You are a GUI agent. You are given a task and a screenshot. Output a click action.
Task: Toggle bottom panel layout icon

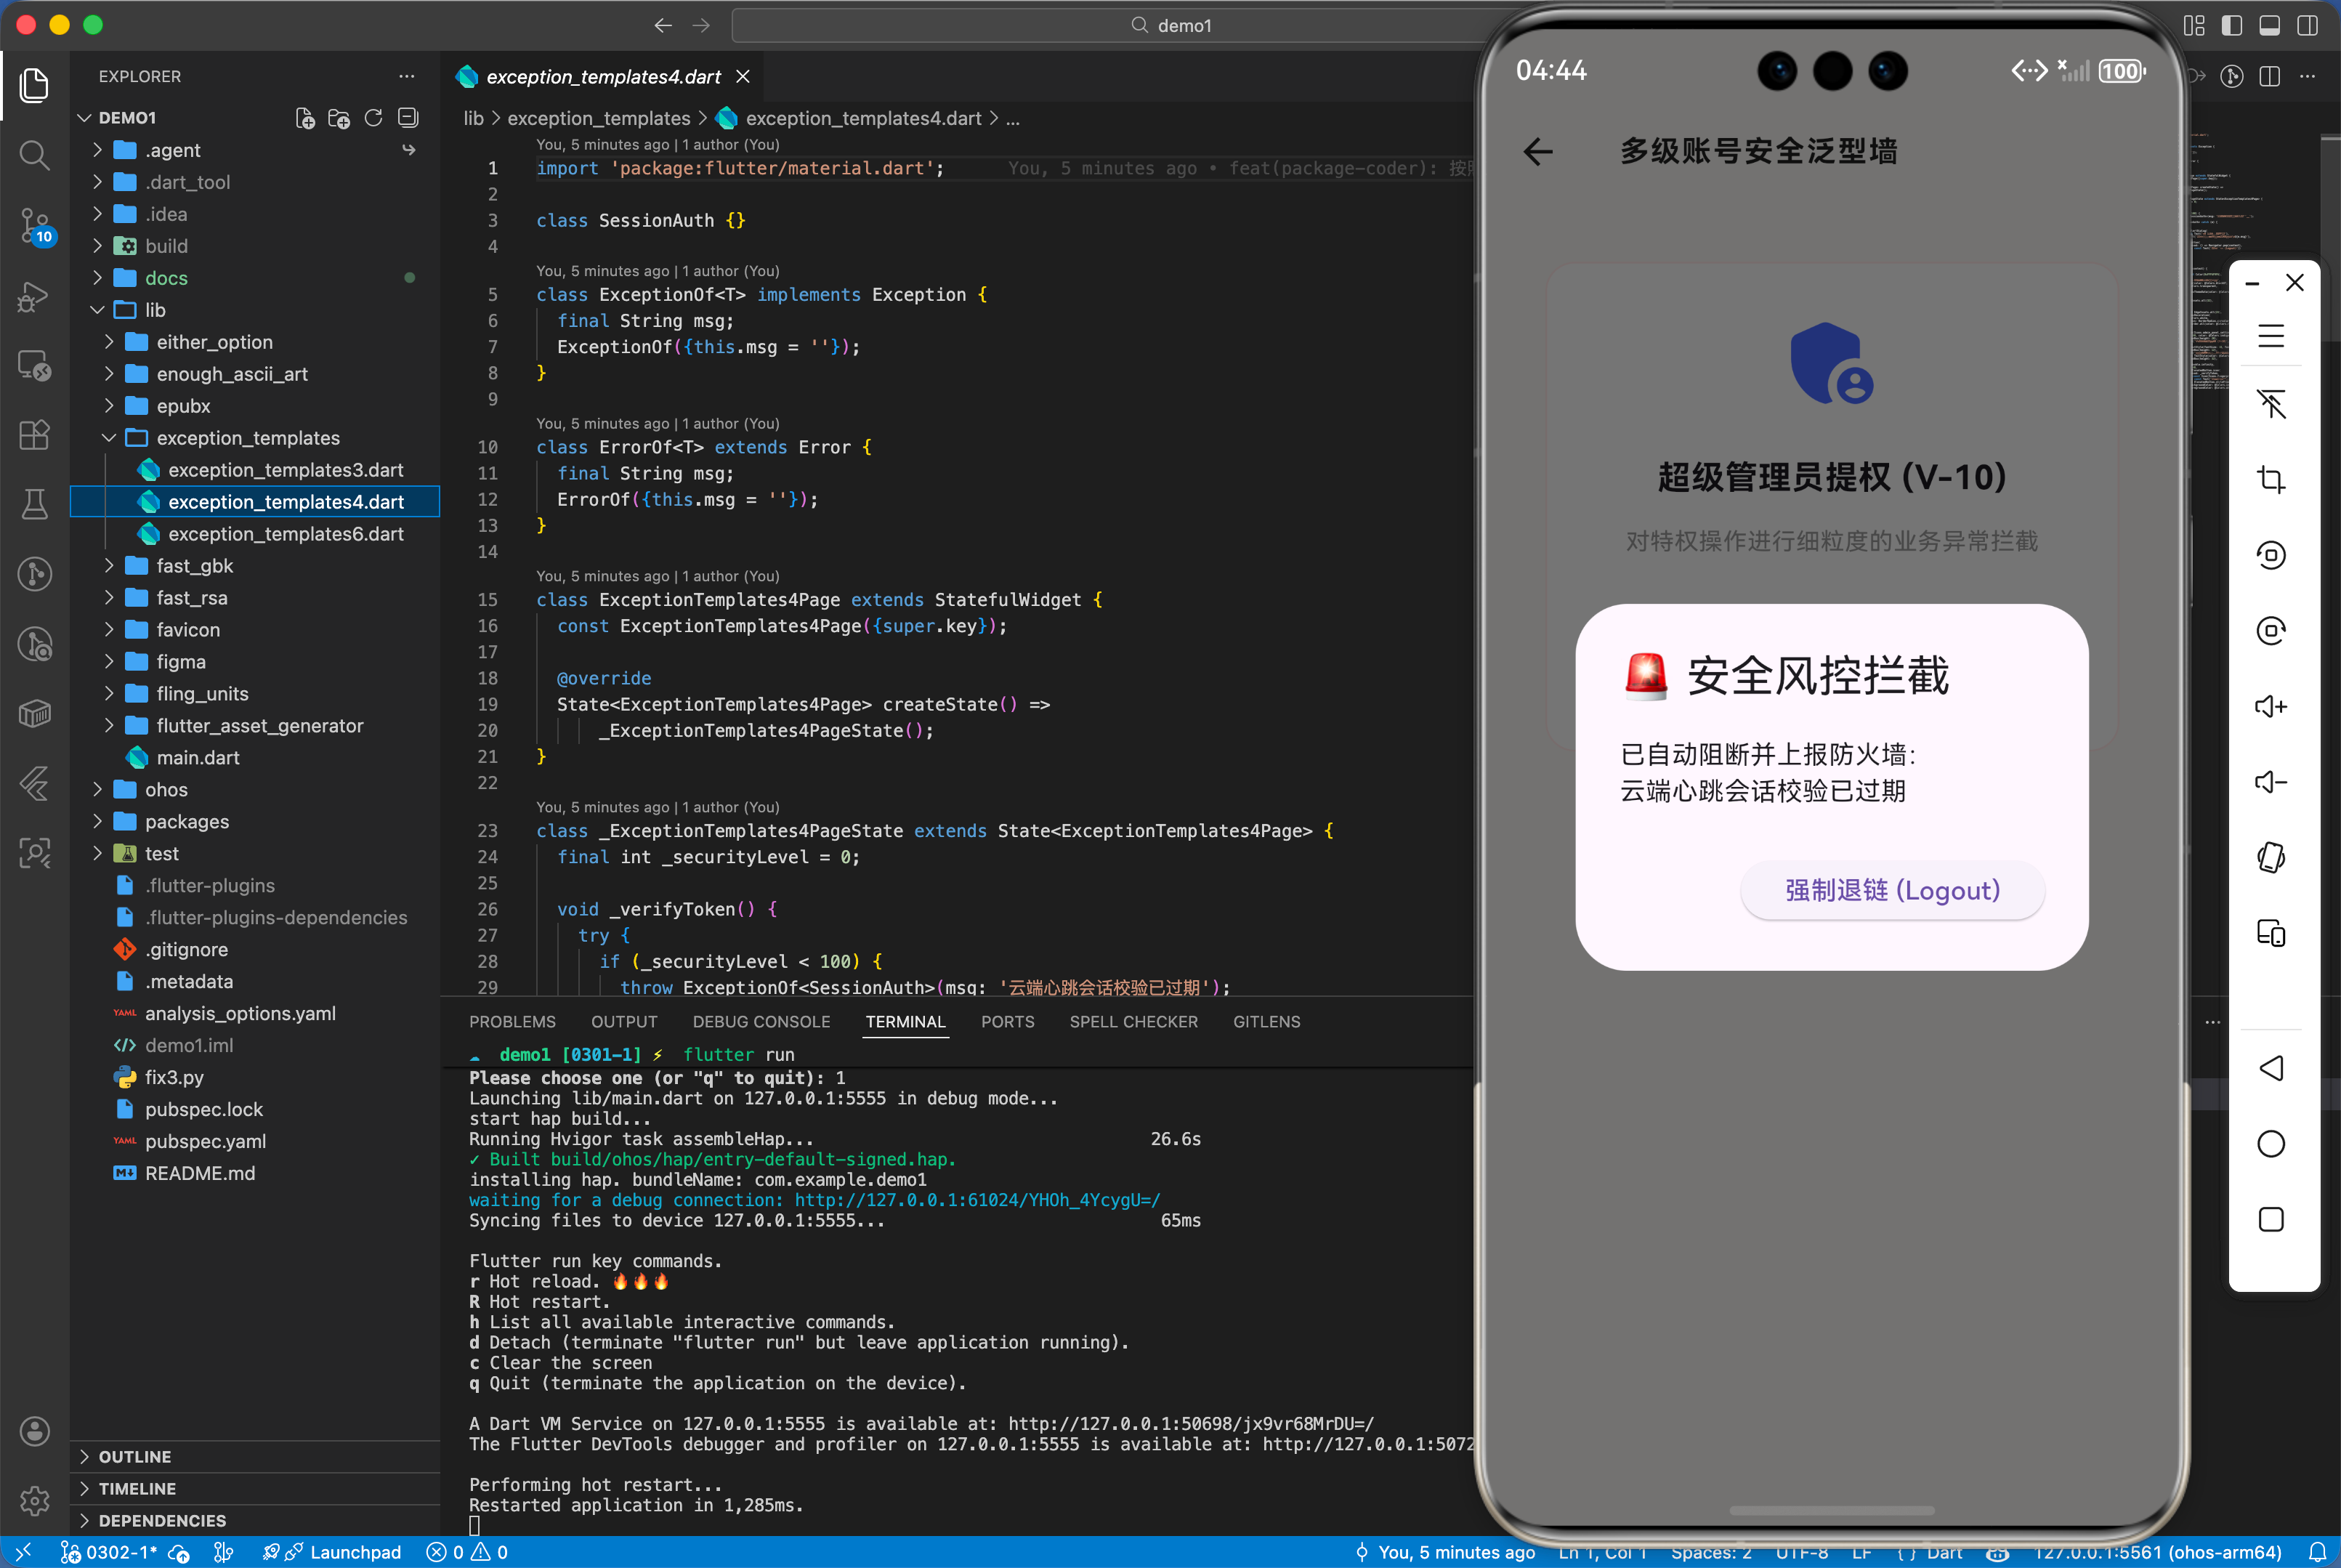coord(2269,26)
